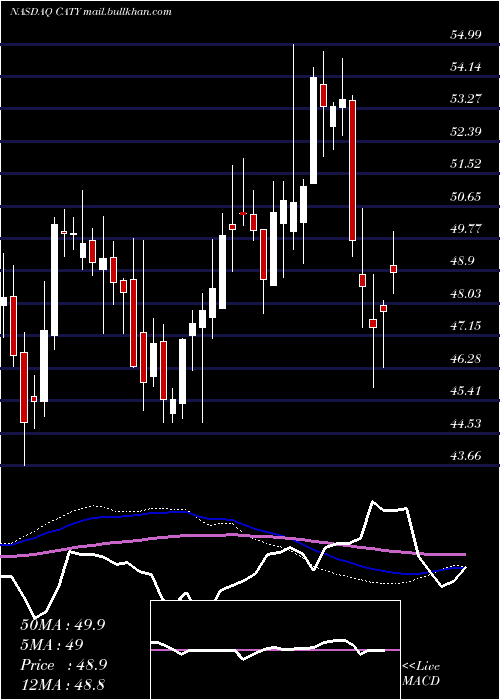Click the 12MA : 48.8 readout
Screen dimensions: 500x700
(62, 685)
